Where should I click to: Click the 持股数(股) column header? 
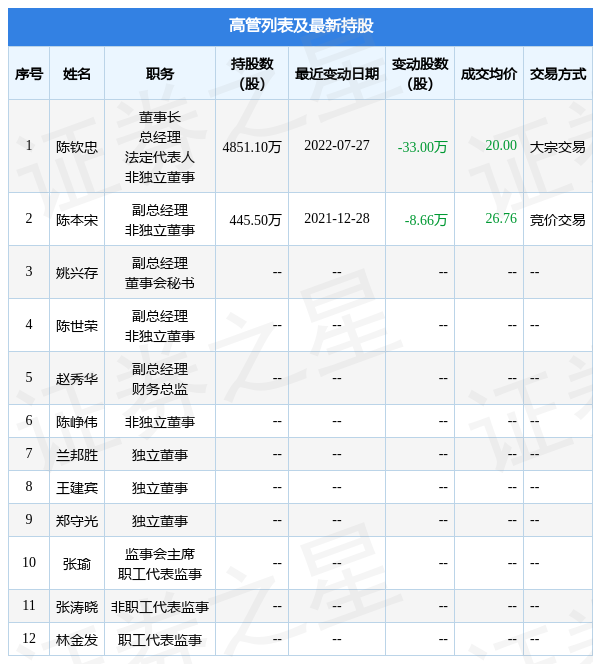(252, 74)
